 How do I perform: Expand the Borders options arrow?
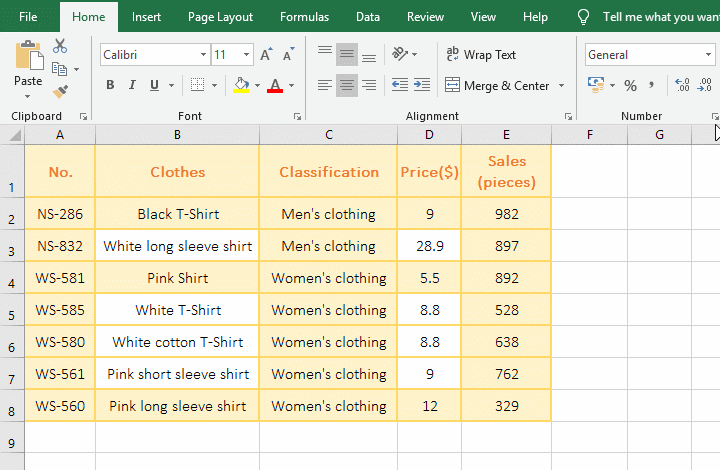pyautogui.click(x=214, y=85)
